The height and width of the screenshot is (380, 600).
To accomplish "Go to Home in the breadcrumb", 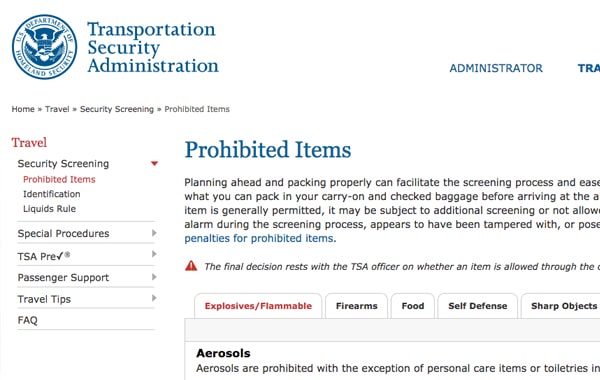I will pyautogui.click(x=23, y=109).
